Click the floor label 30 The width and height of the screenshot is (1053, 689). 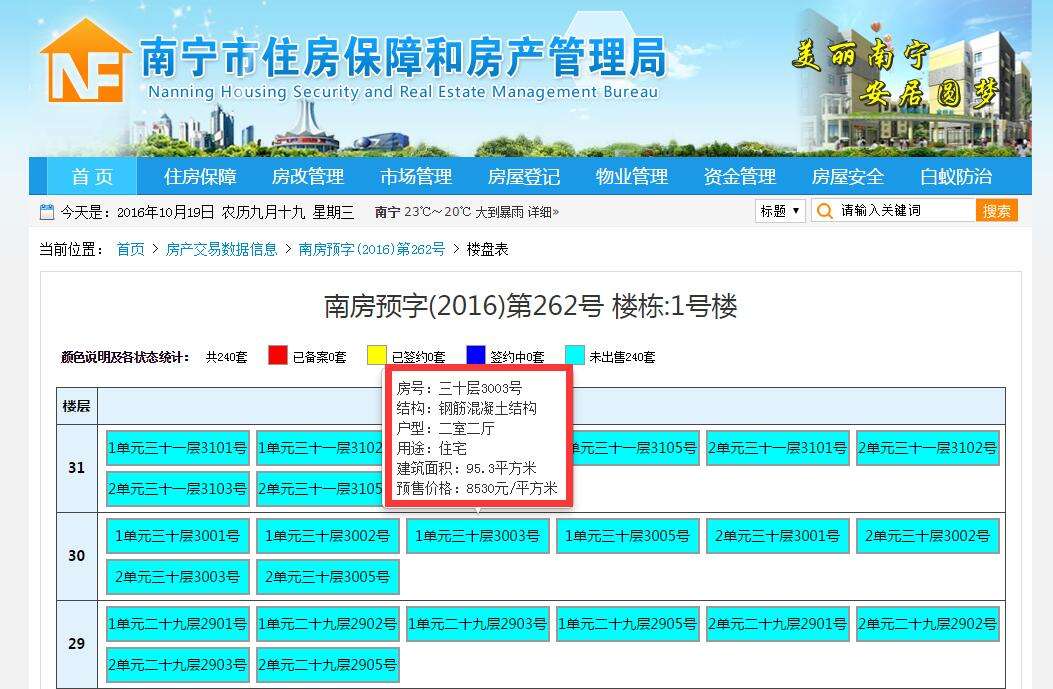(x=77, y=556)
